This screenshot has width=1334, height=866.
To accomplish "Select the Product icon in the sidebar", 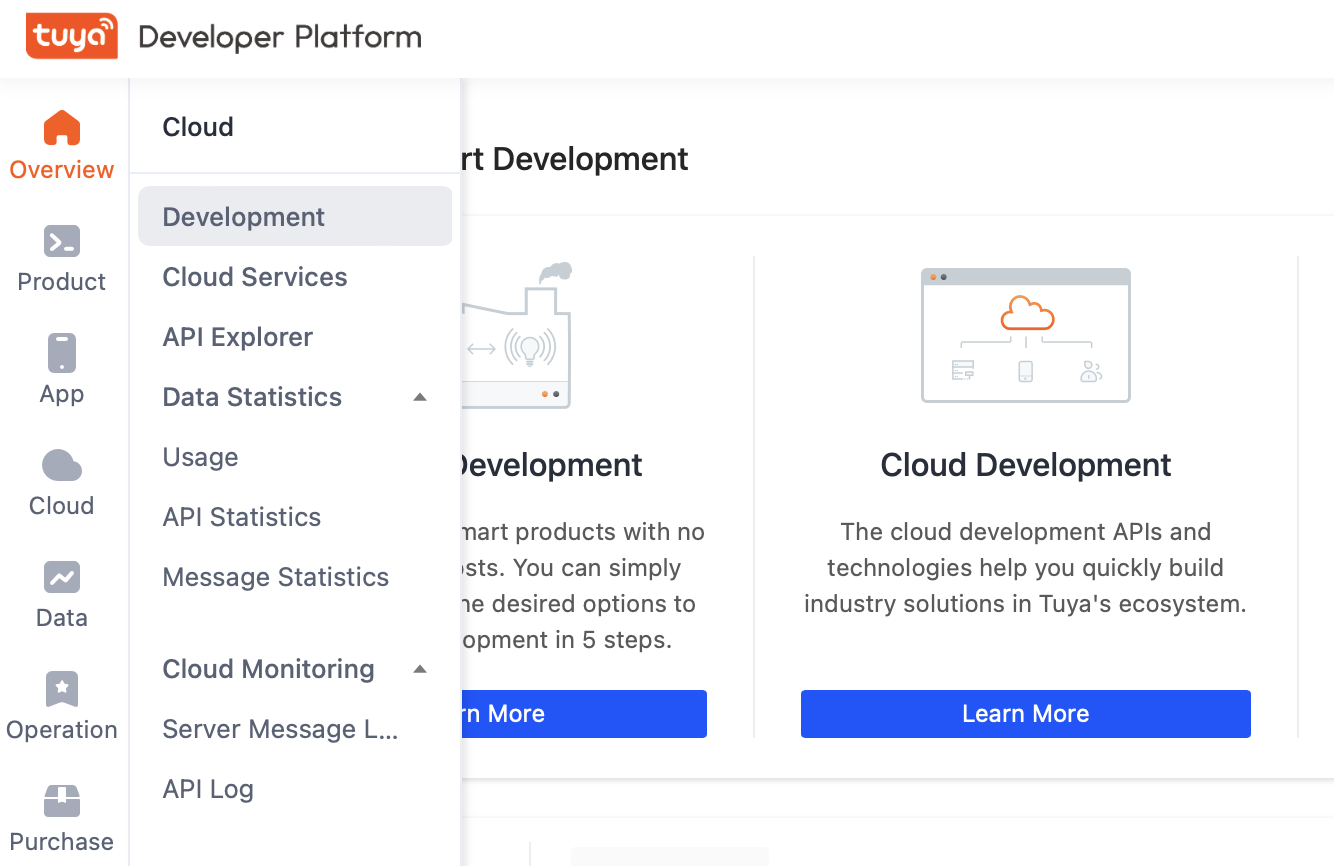I will [x=61, y=240].
